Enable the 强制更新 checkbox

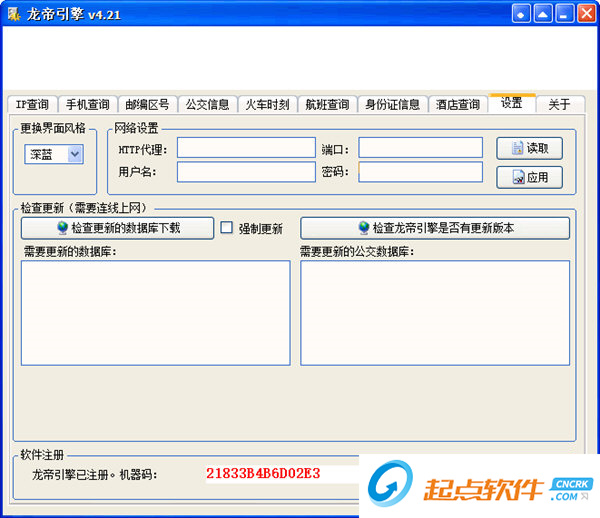[x=227, y=227]
